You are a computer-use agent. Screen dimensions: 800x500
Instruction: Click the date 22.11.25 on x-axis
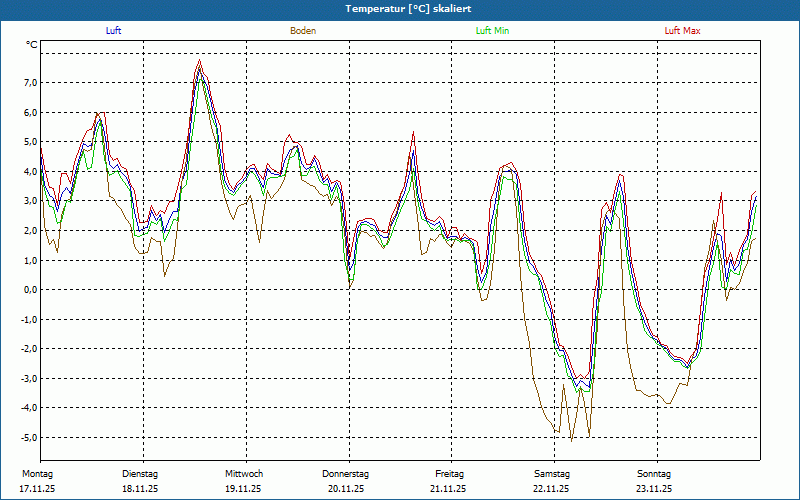(551, 489)
